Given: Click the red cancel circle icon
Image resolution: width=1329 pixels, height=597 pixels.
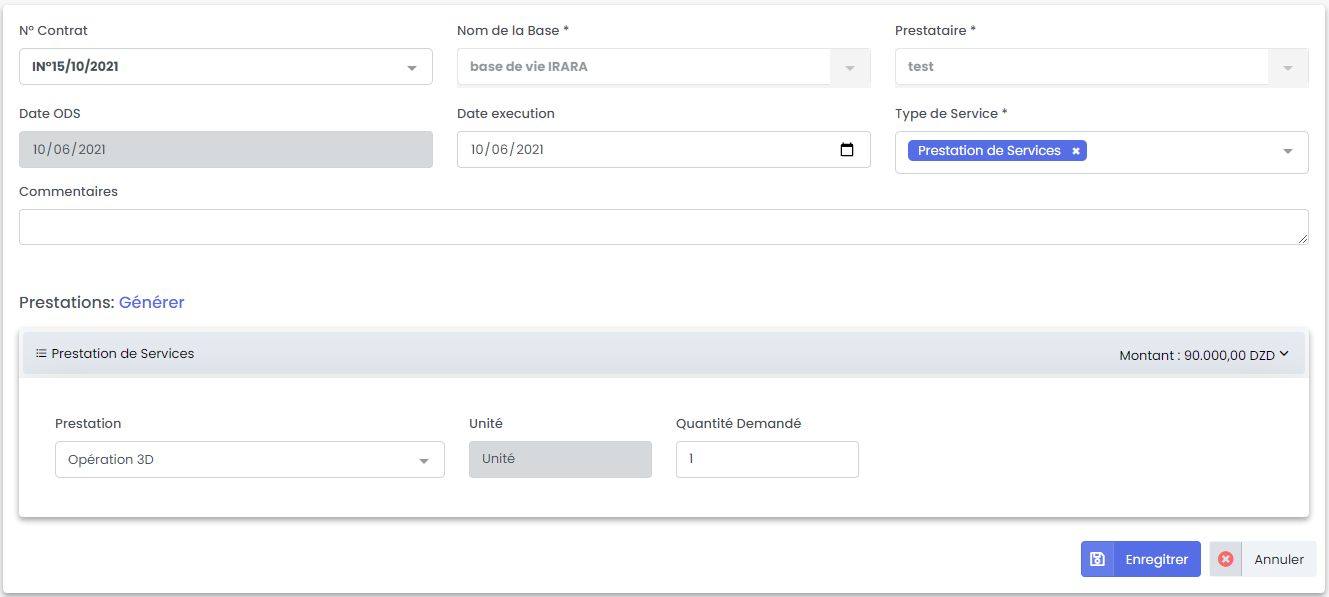Looking at the screenshot, I should pyautogui.click(x=1226, y=560).
